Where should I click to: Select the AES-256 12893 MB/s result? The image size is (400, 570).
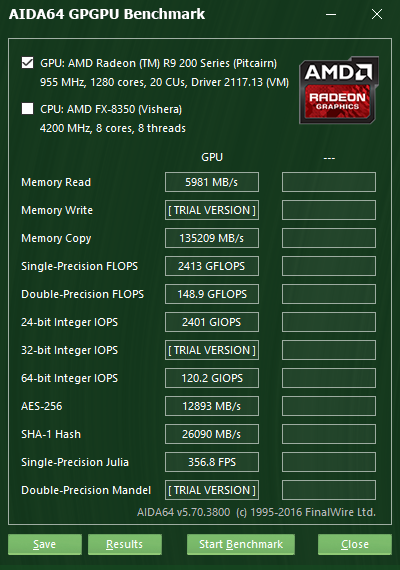coord(212,406)
